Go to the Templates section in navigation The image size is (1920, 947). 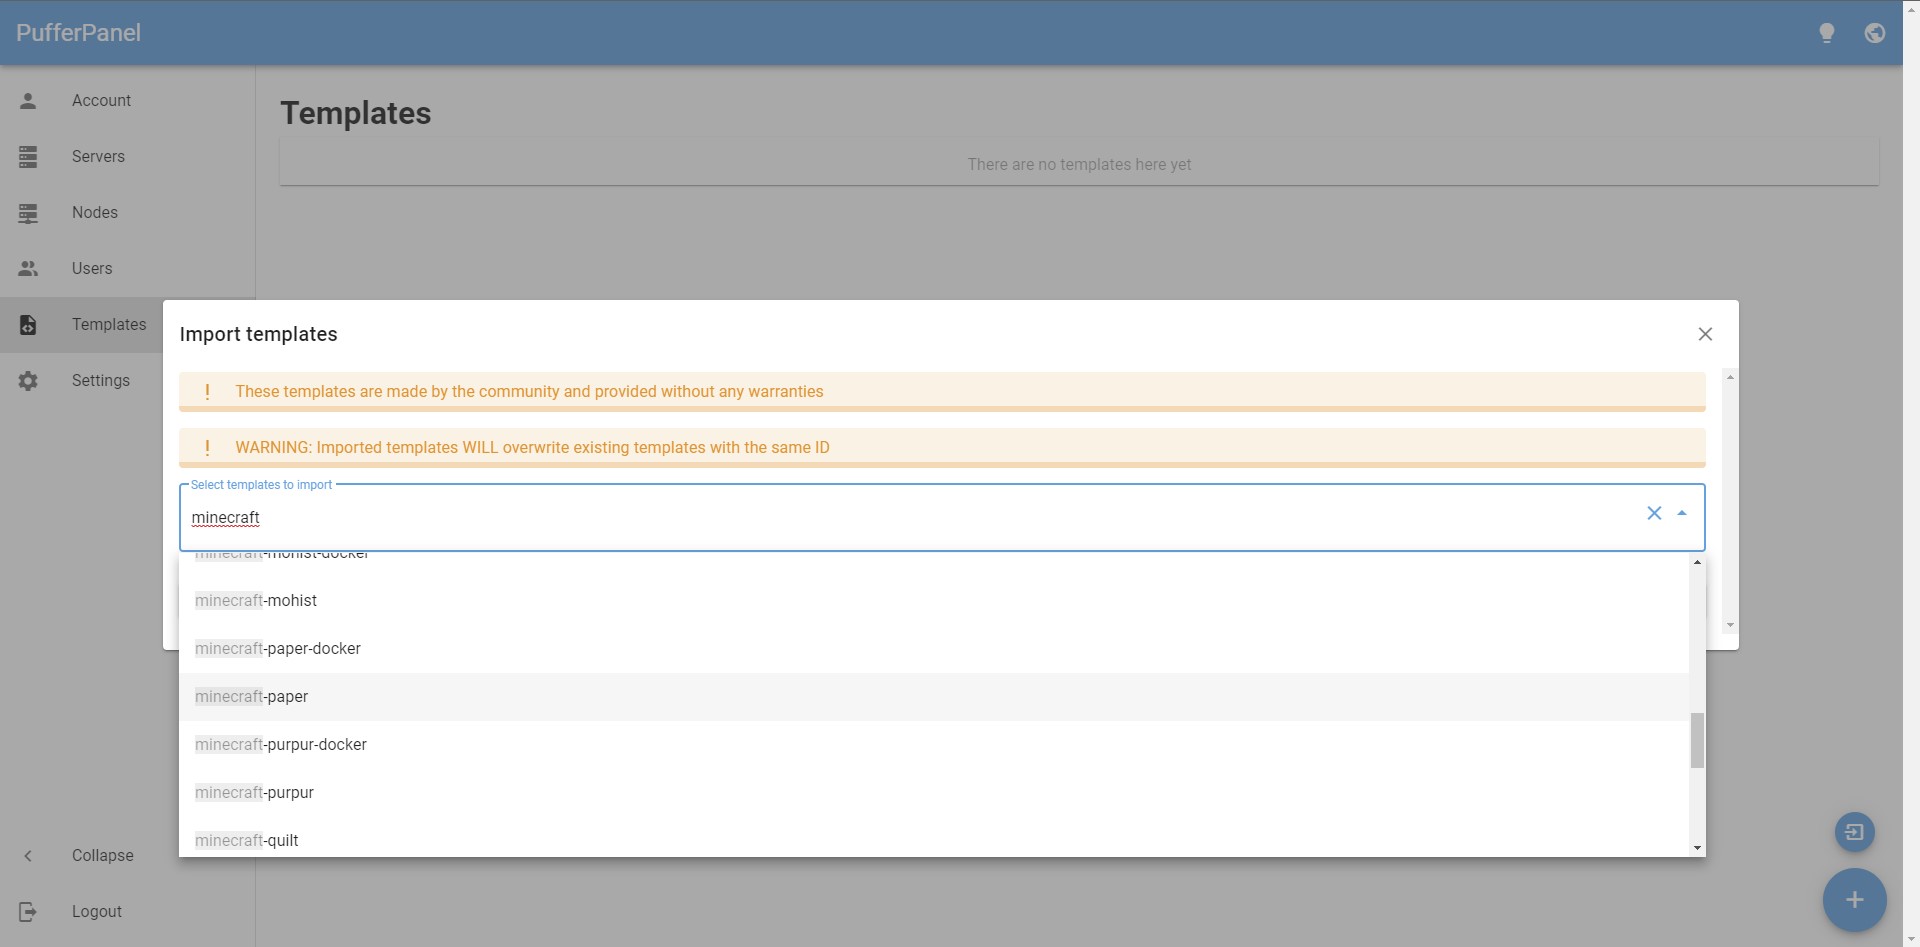tap(110, 324)
